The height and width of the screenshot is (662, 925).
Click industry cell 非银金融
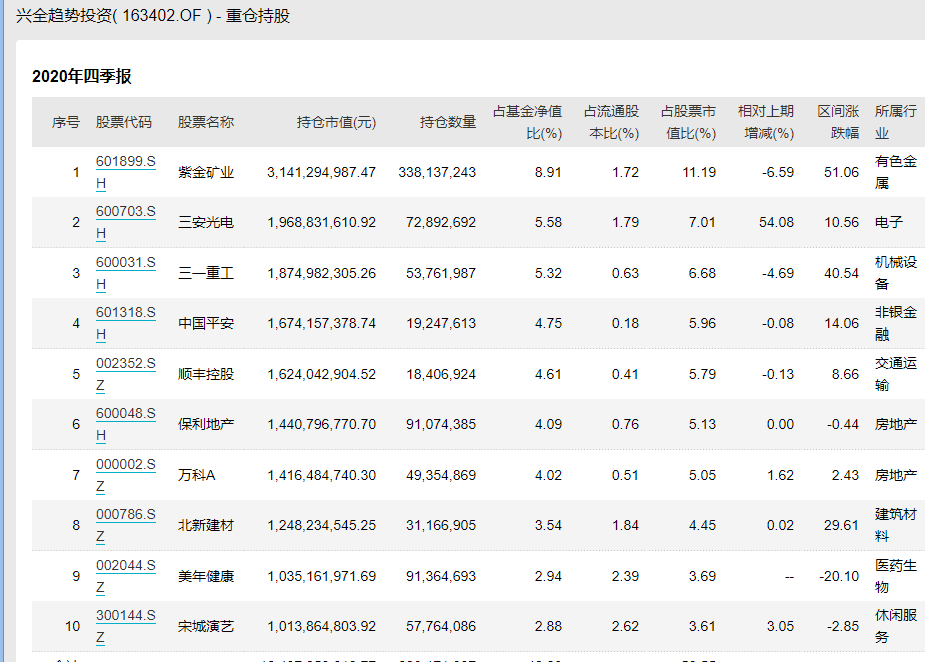(x=896, y=323)
